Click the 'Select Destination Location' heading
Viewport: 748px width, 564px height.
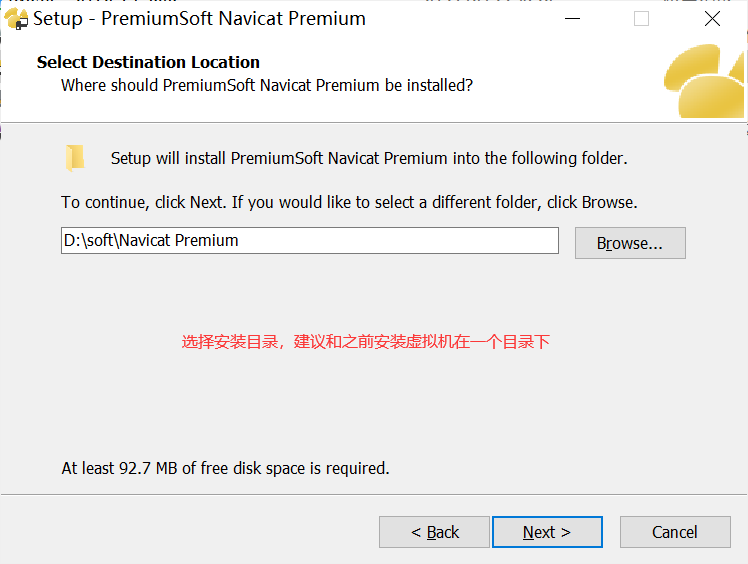(148, 62)
